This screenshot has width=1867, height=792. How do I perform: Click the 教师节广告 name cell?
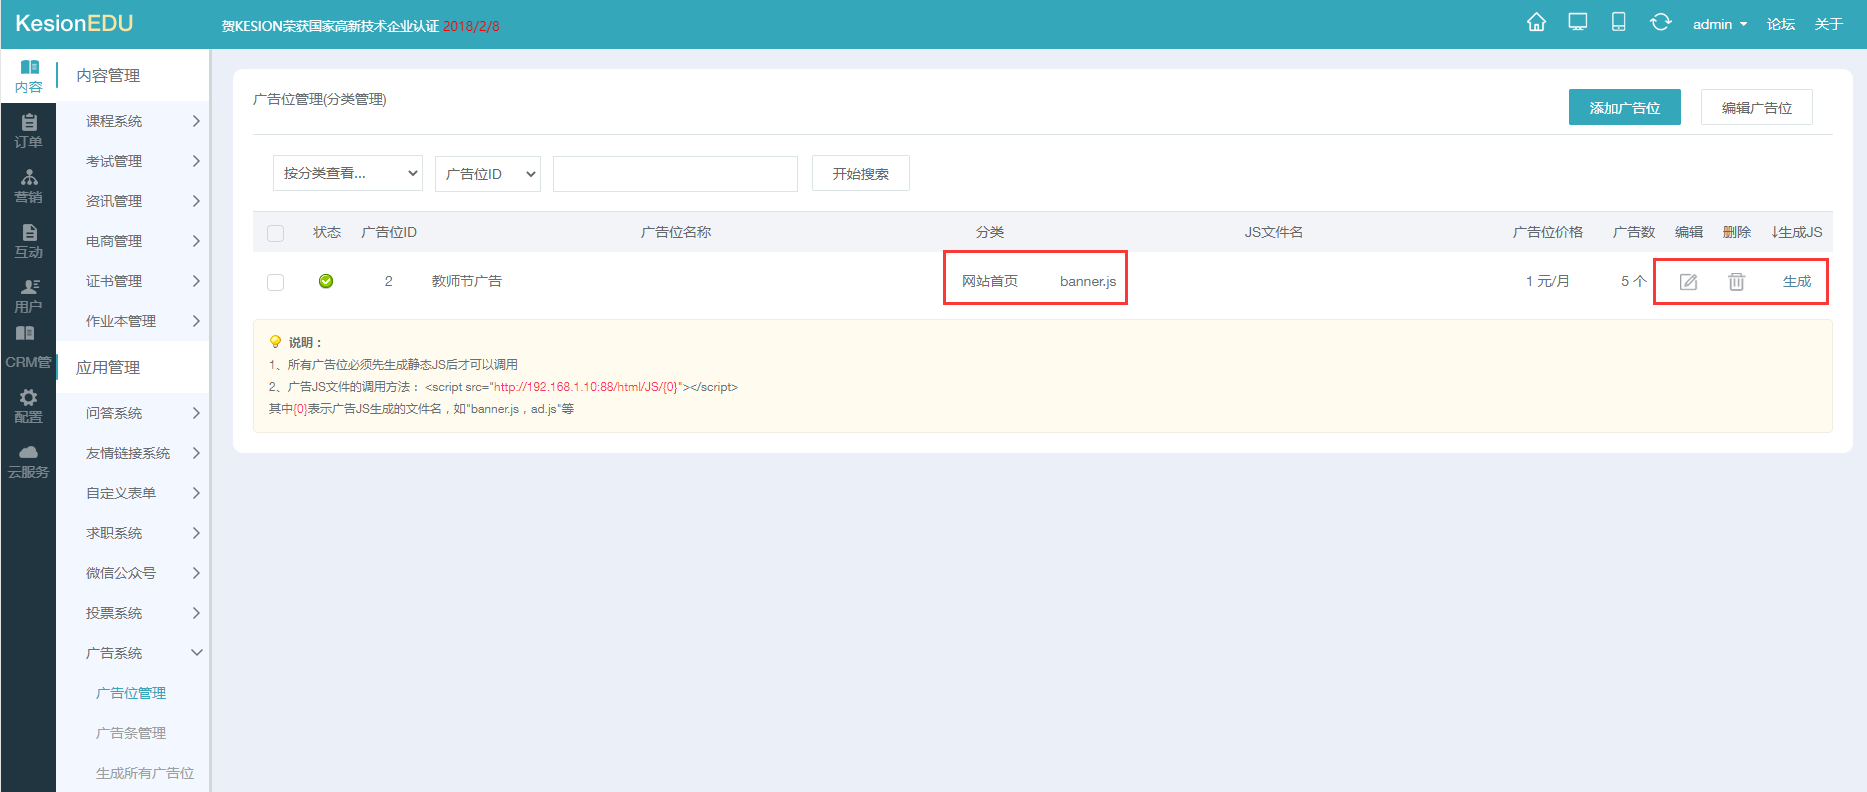(x=467, y=282)
